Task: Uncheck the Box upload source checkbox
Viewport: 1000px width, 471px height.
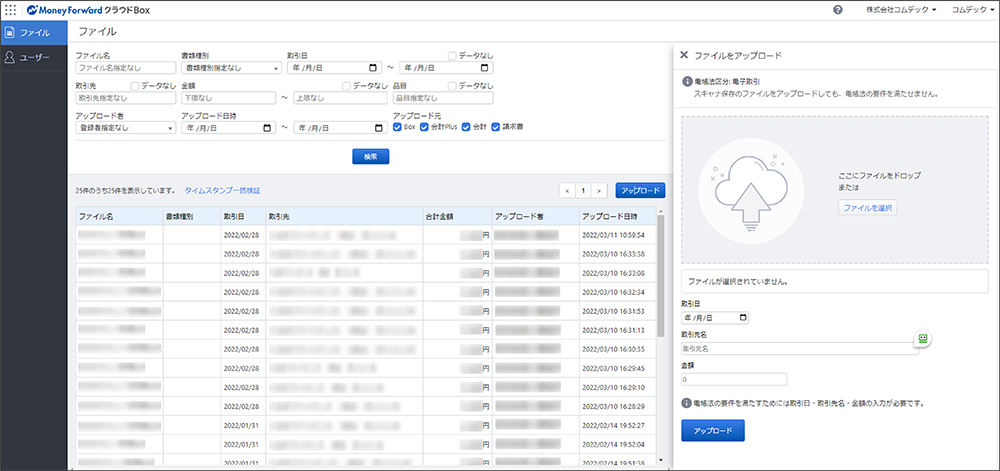Action: [x=398, y=127]
